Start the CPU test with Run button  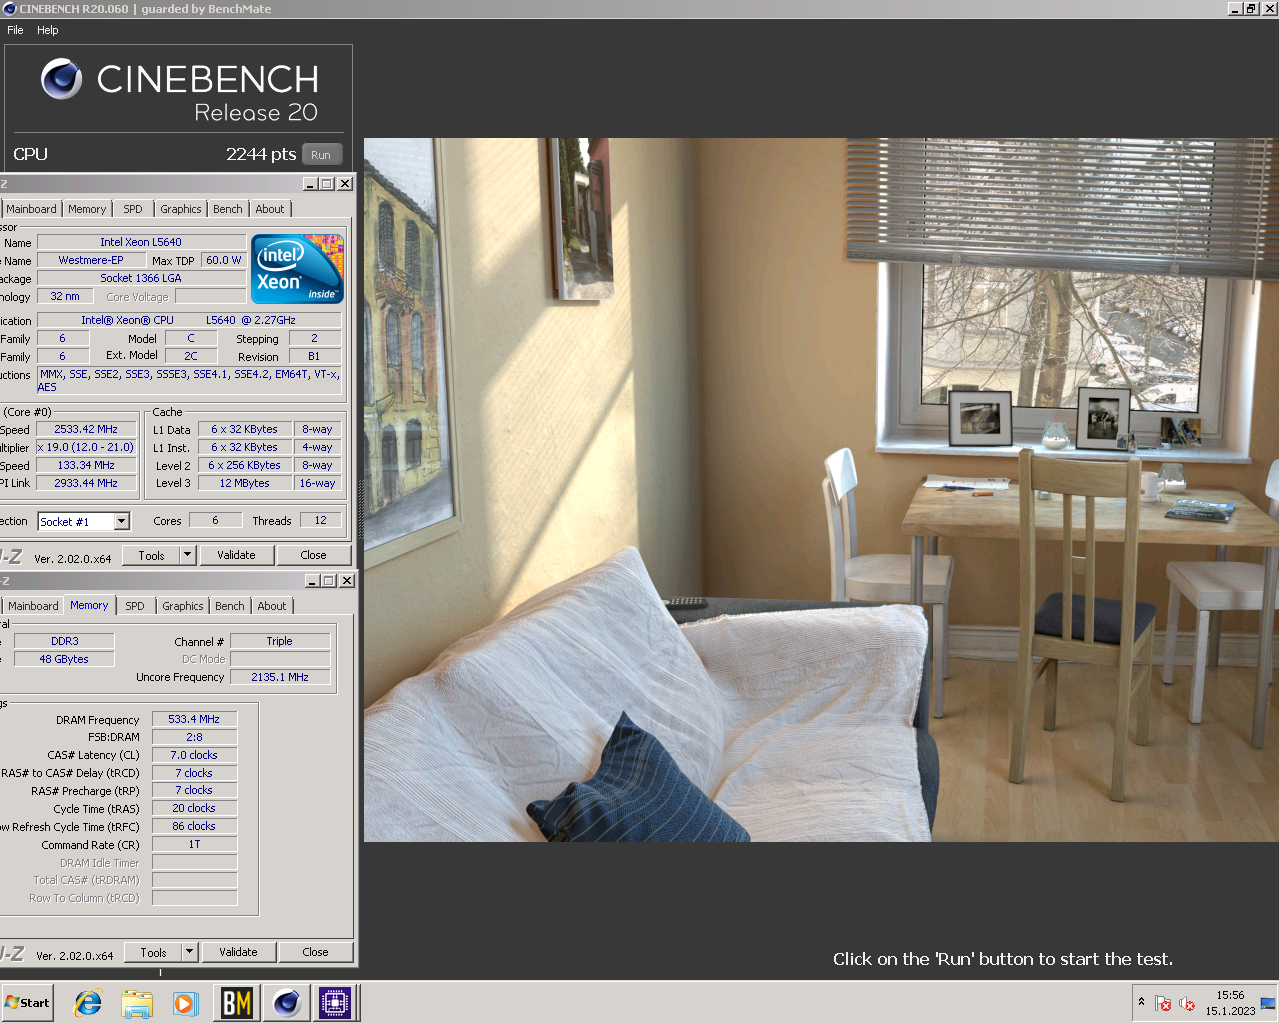[x=321, y=155]
